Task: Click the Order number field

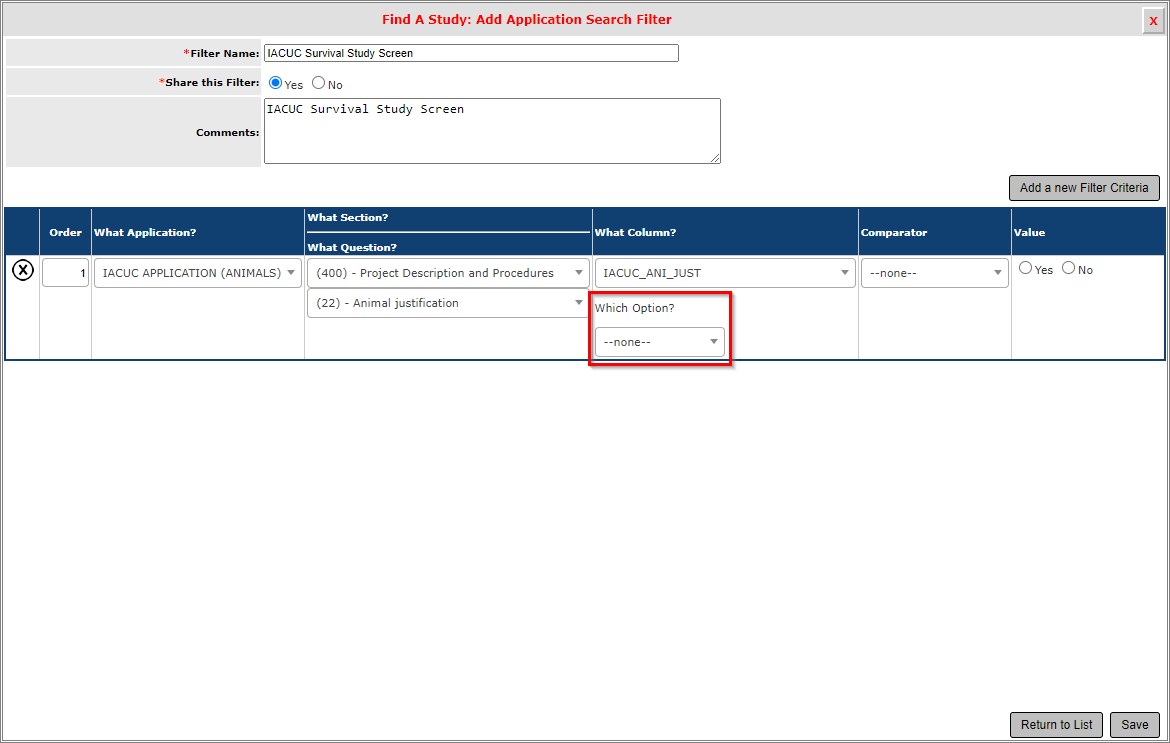Action: coord(66,273)
